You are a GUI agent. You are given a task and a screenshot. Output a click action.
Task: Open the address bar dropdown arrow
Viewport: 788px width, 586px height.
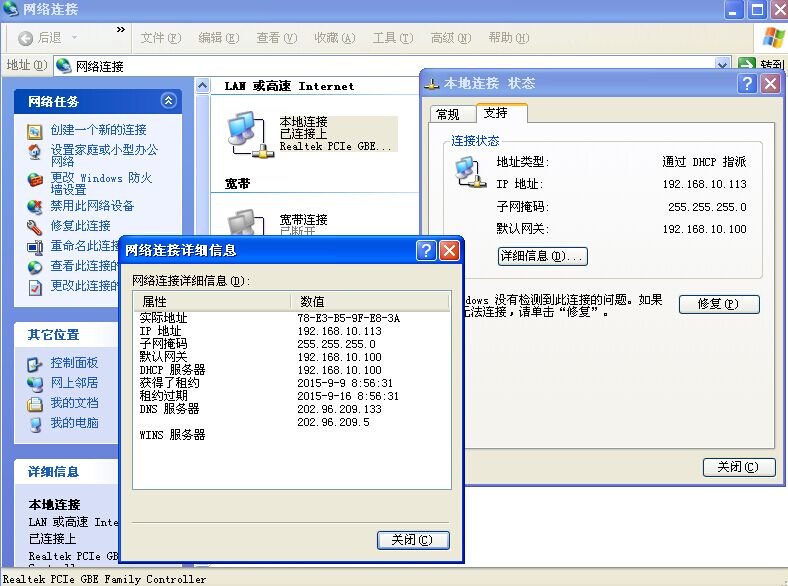coord(722,65)
